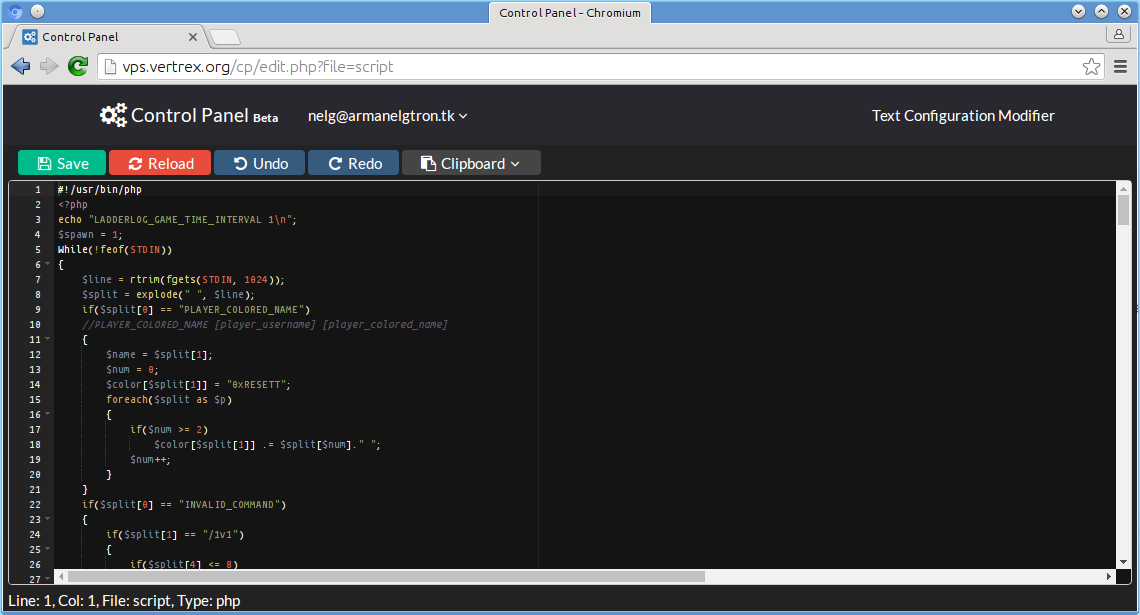Redo the last undone edit
Viewport: 1140px width, 615px height.
(x=353, y=163)
